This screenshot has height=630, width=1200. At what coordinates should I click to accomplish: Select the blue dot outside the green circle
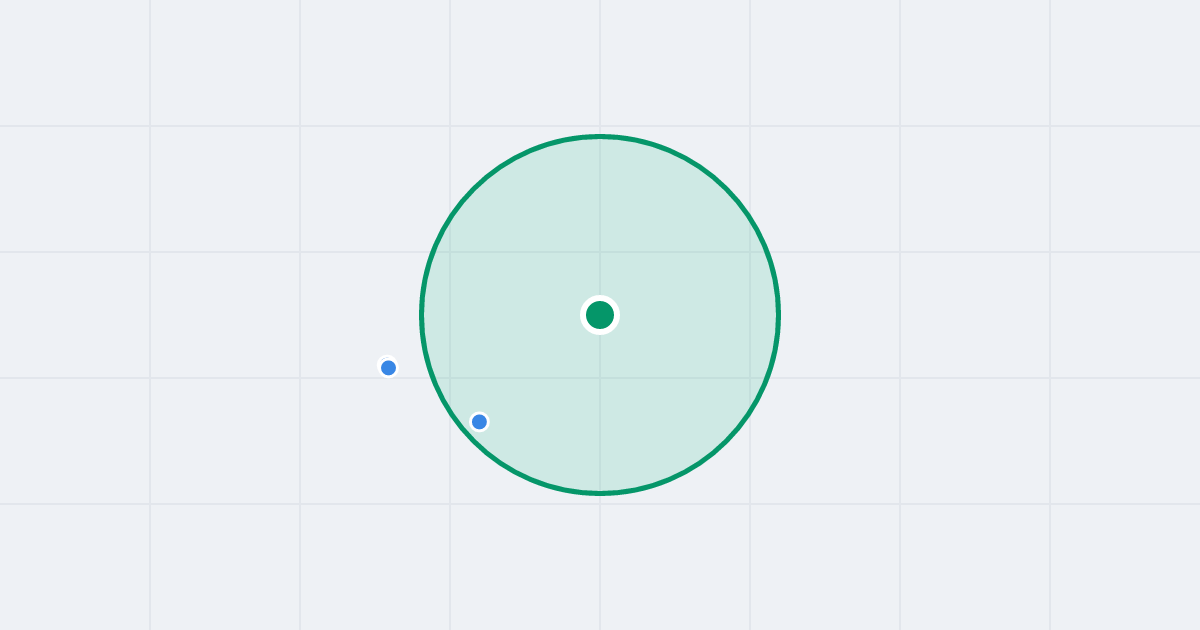tap(389, 368)
